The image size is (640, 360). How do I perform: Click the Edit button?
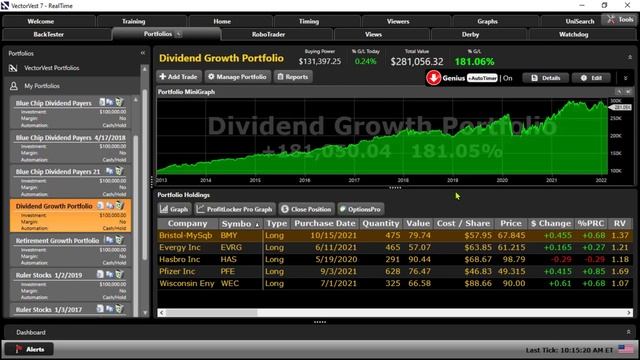pyautogui.click(x=591, y=78)
